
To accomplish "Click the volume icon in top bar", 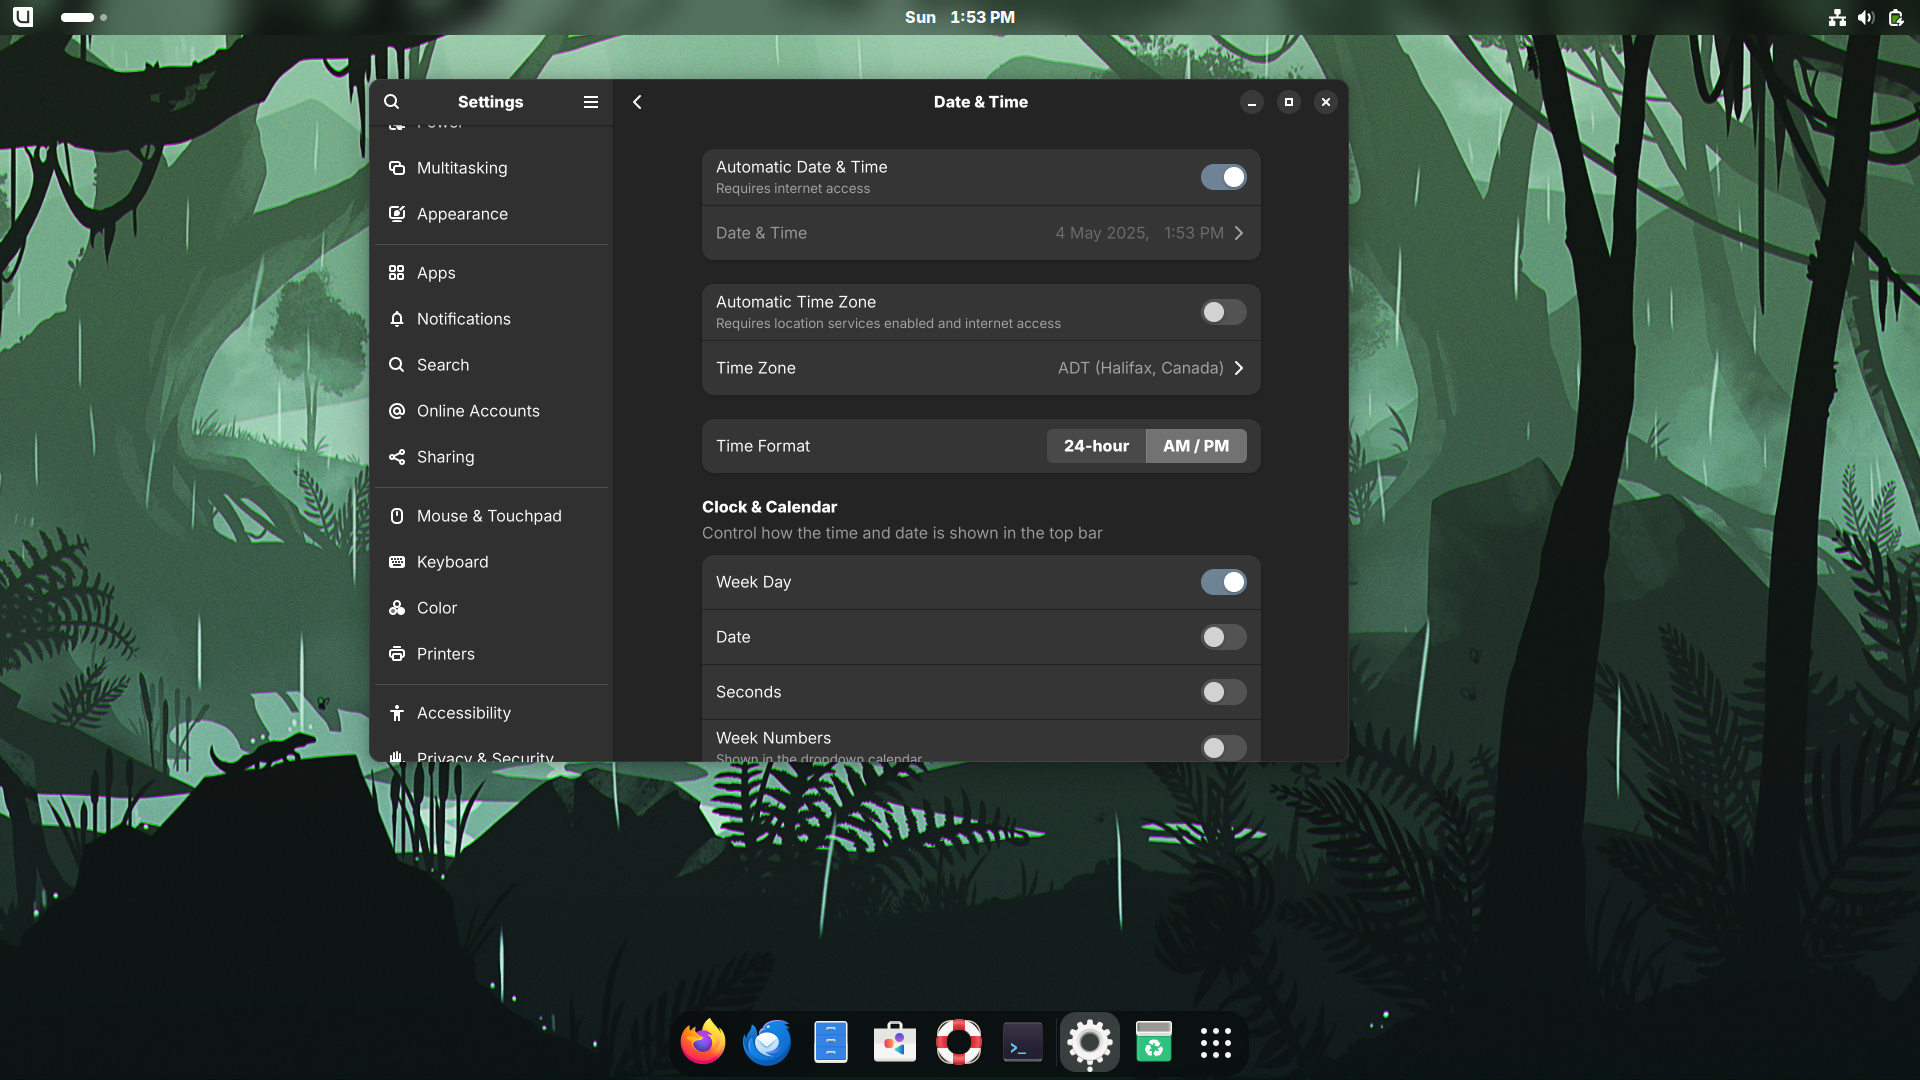I will pyautogui.click(x=1866, y=17).
